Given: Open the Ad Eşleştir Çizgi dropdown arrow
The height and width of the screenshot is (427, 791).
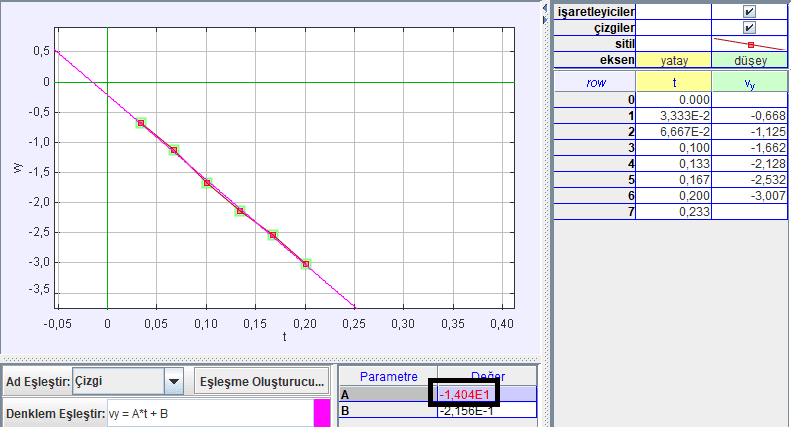Looking at the screenshot, I should [x=174, y=382].
